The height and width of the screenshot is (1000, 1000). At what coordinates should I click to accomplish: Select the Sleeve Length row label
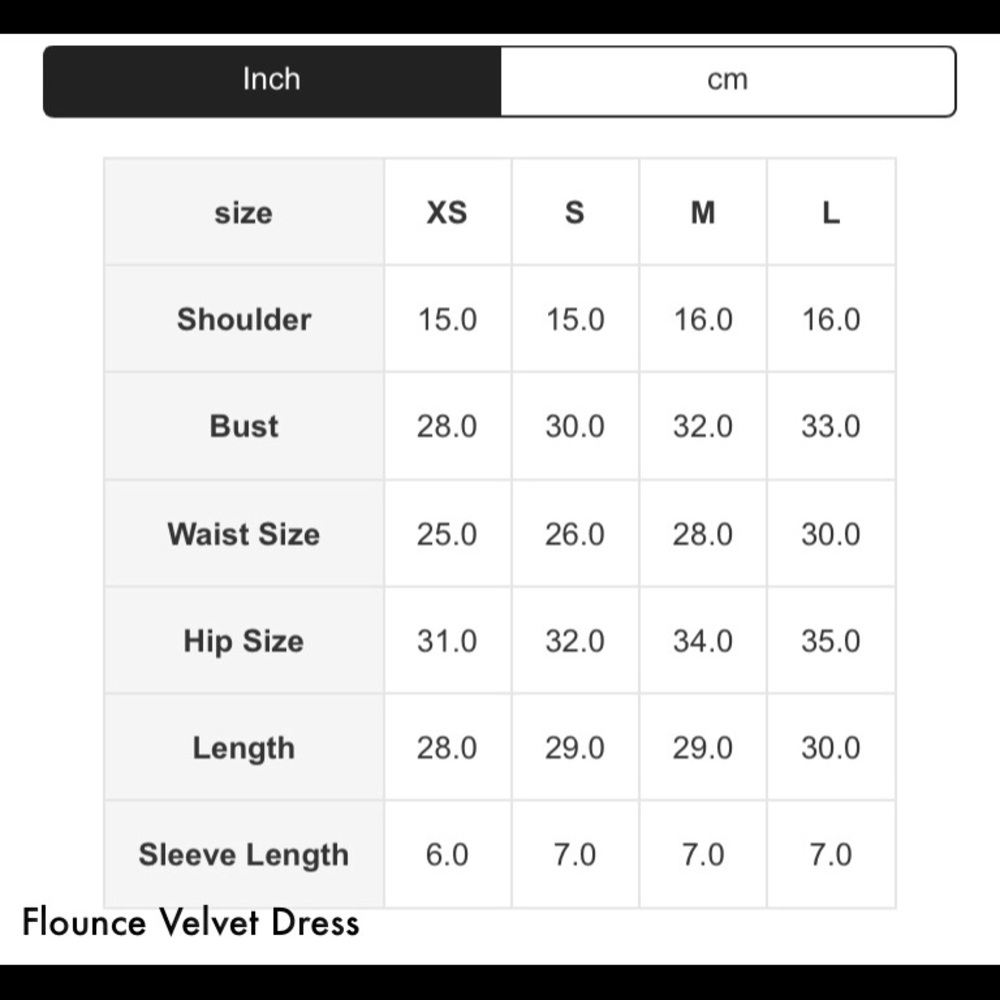243,854
